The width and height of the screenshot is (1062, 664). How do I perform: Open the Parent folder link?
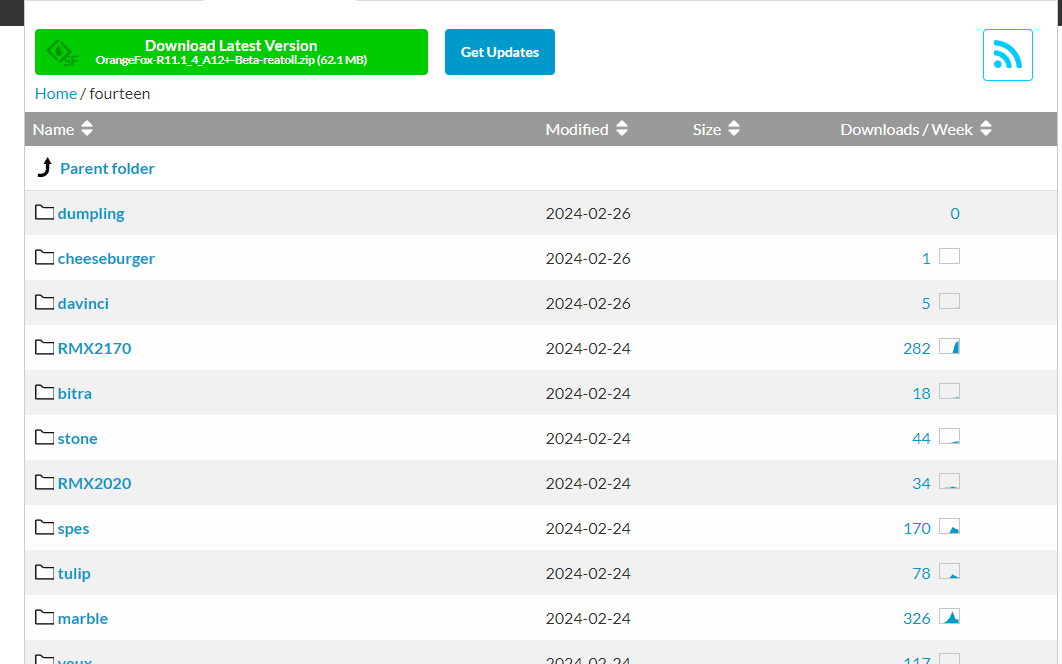coord(107,169)
